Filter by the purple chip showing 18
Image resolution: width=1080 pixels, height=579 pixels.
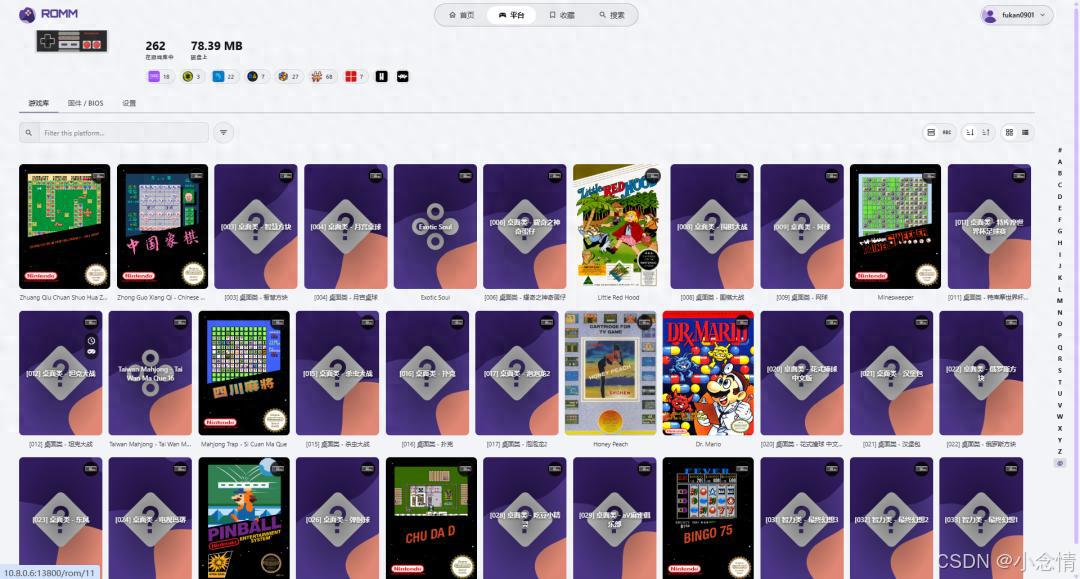[x=160, y=76]
